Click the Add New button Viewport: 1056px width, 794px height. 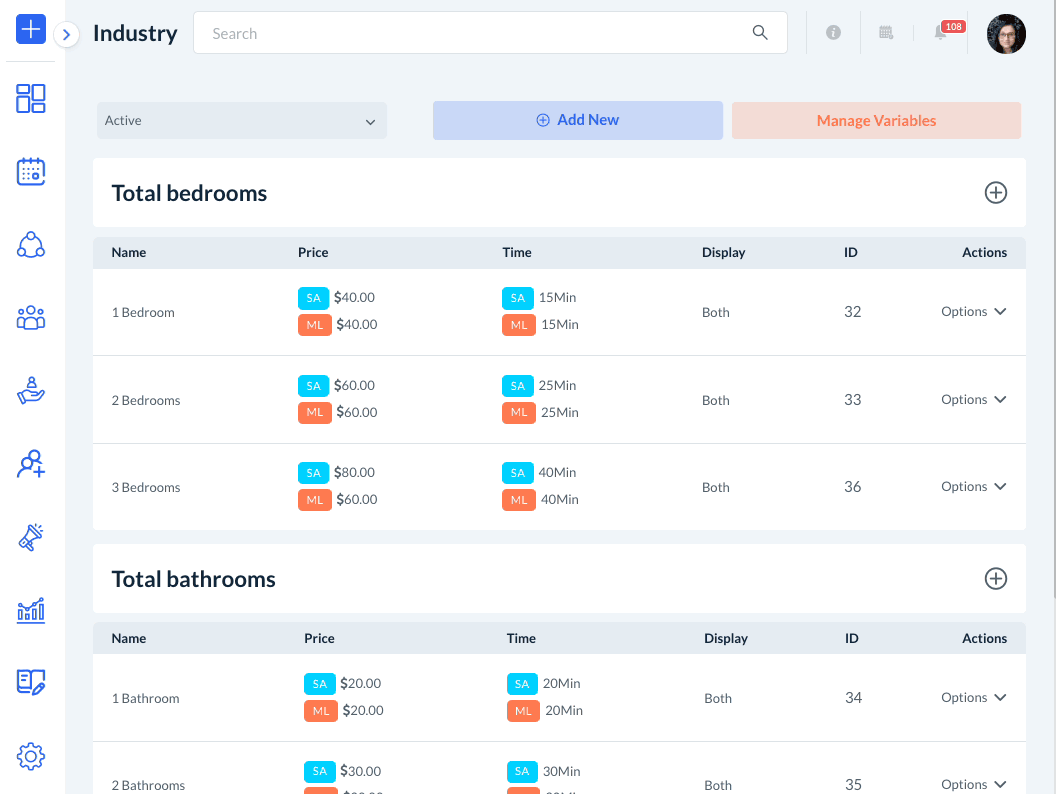coord(577,120)
